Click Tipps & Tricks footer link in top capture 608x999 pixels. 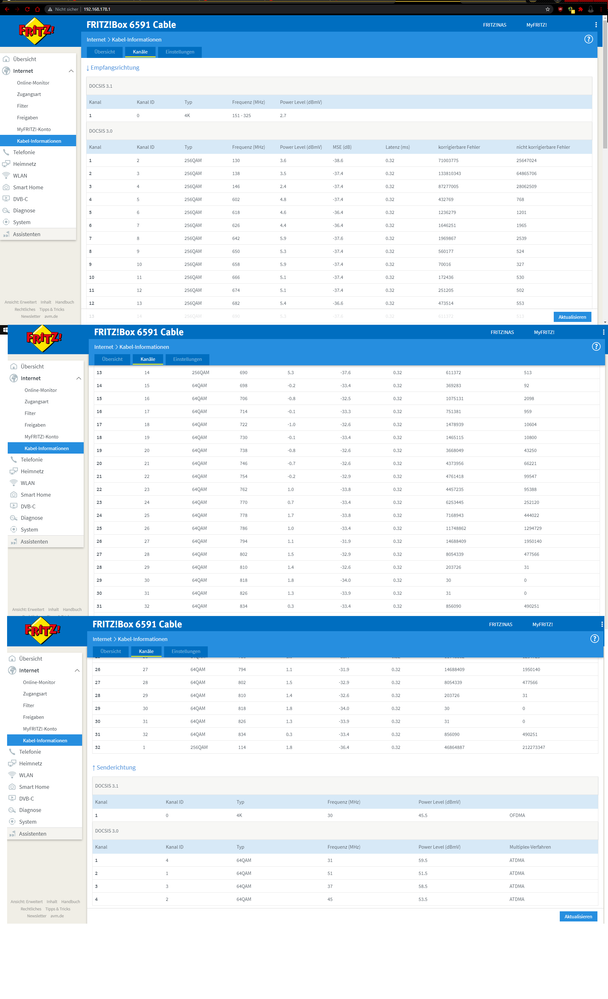(52, 309)
